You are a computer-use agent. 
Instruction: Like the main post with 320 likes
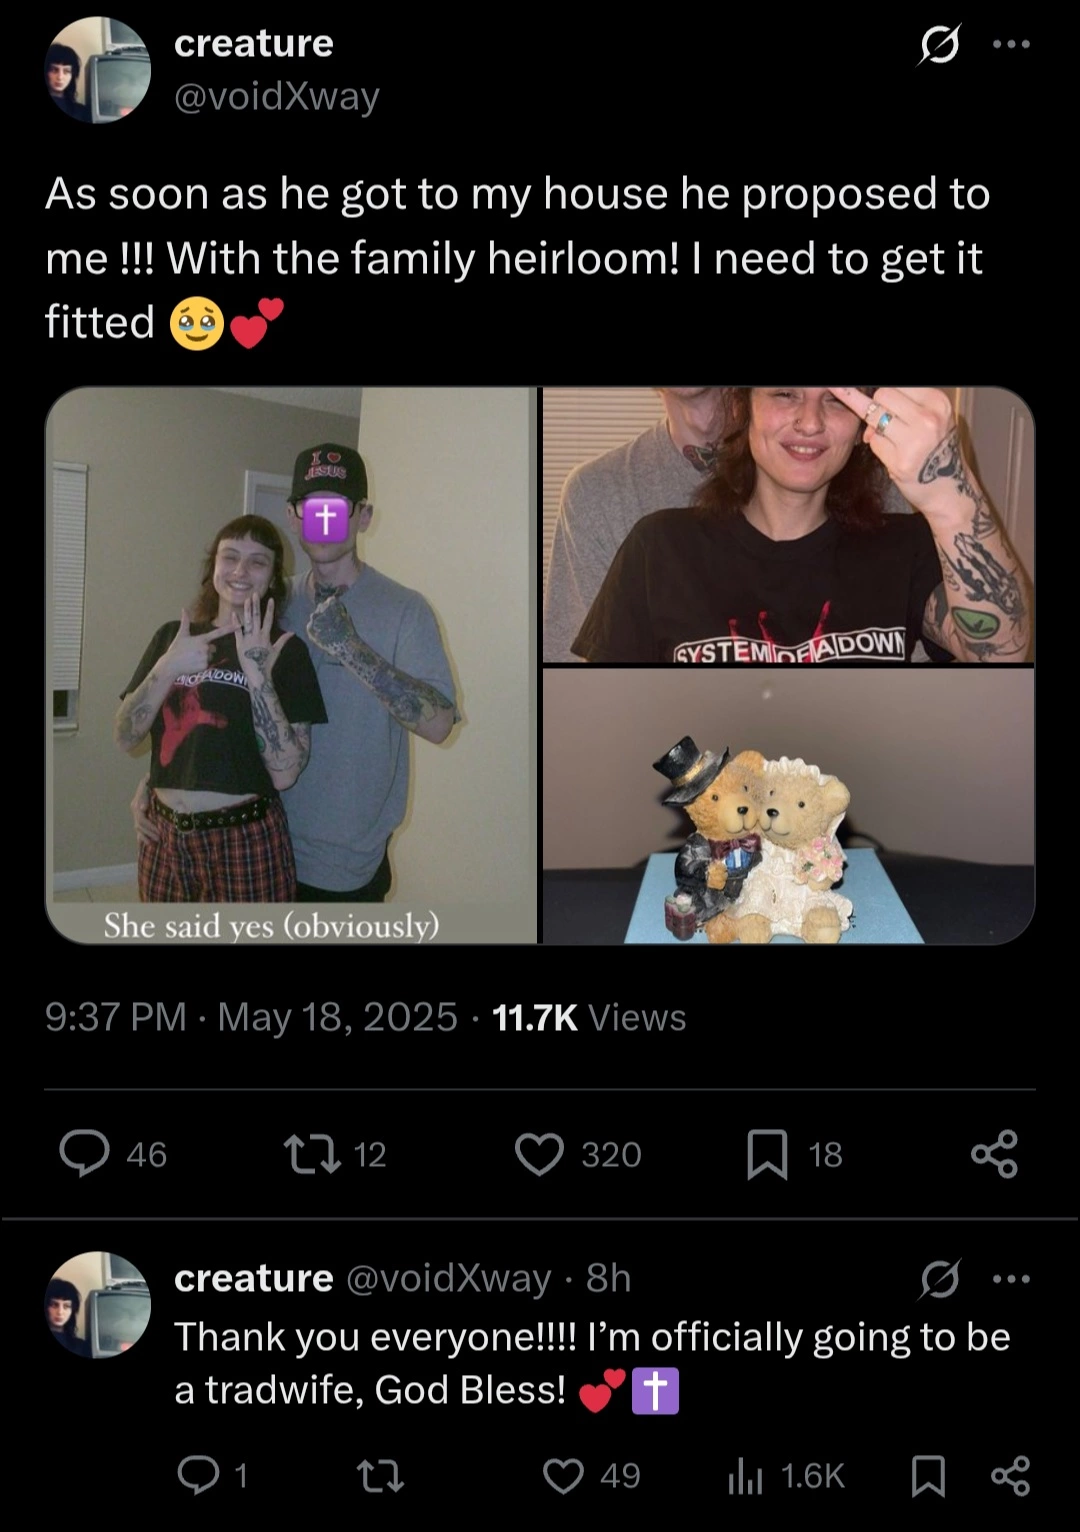(x=540, y=1154)
